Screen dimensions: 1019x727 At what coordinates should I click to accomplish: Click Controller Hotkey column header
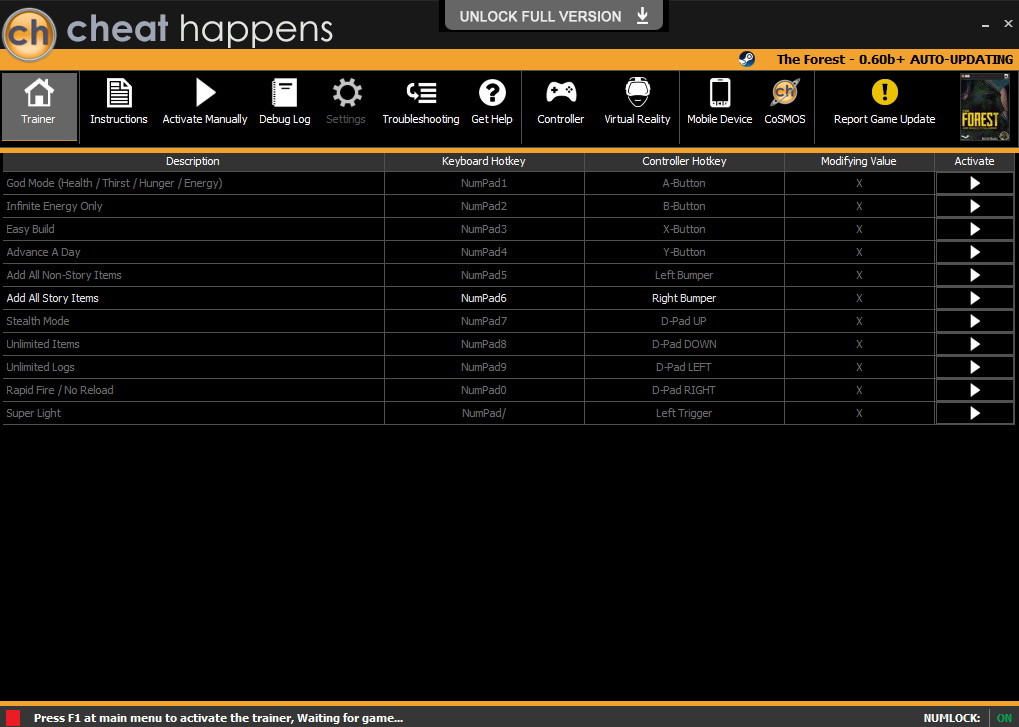pyautogui.click(x=684, y=161)
